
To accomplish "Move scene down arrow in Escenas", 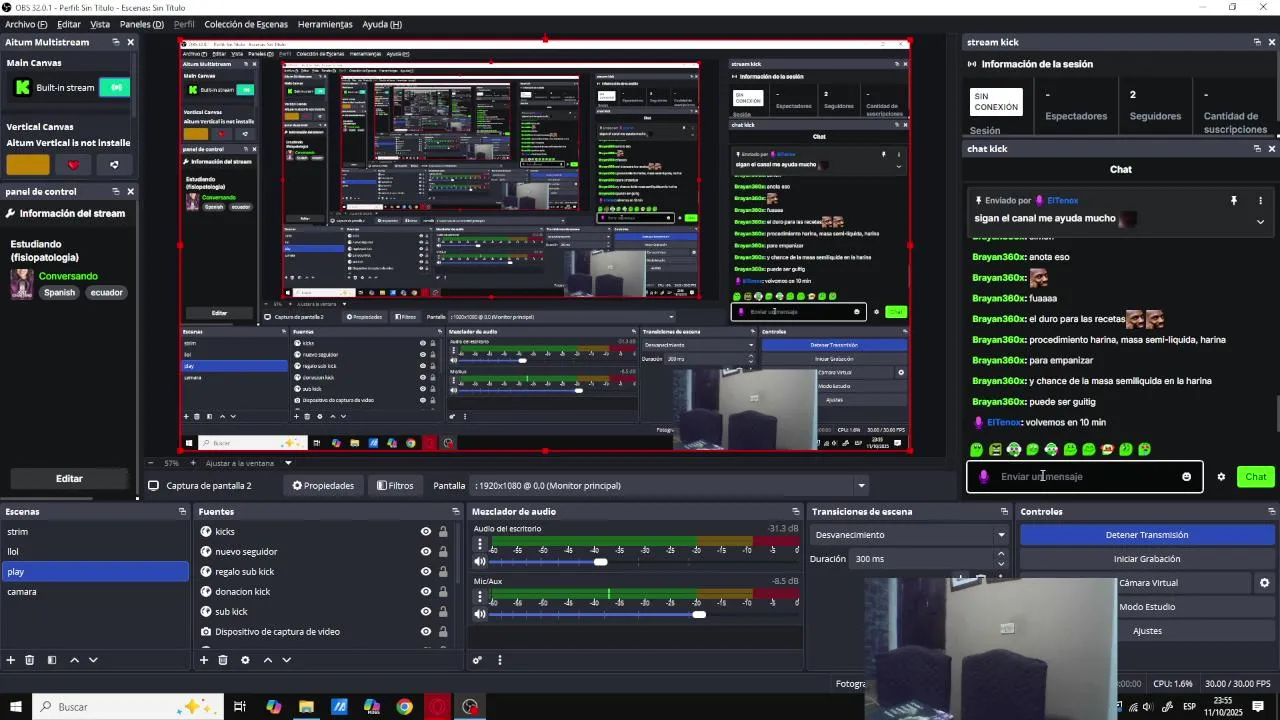I will [94, 660].
